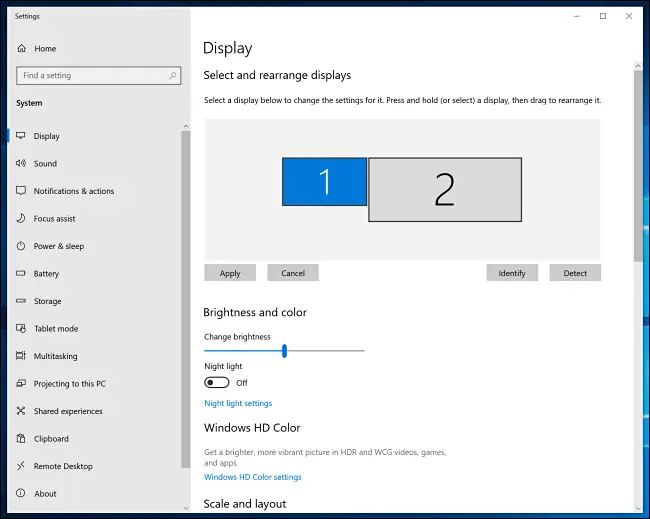Screen dimensions: 650x519
Task: Click the Storage drive icon
Action: click(x=21, y=301)
